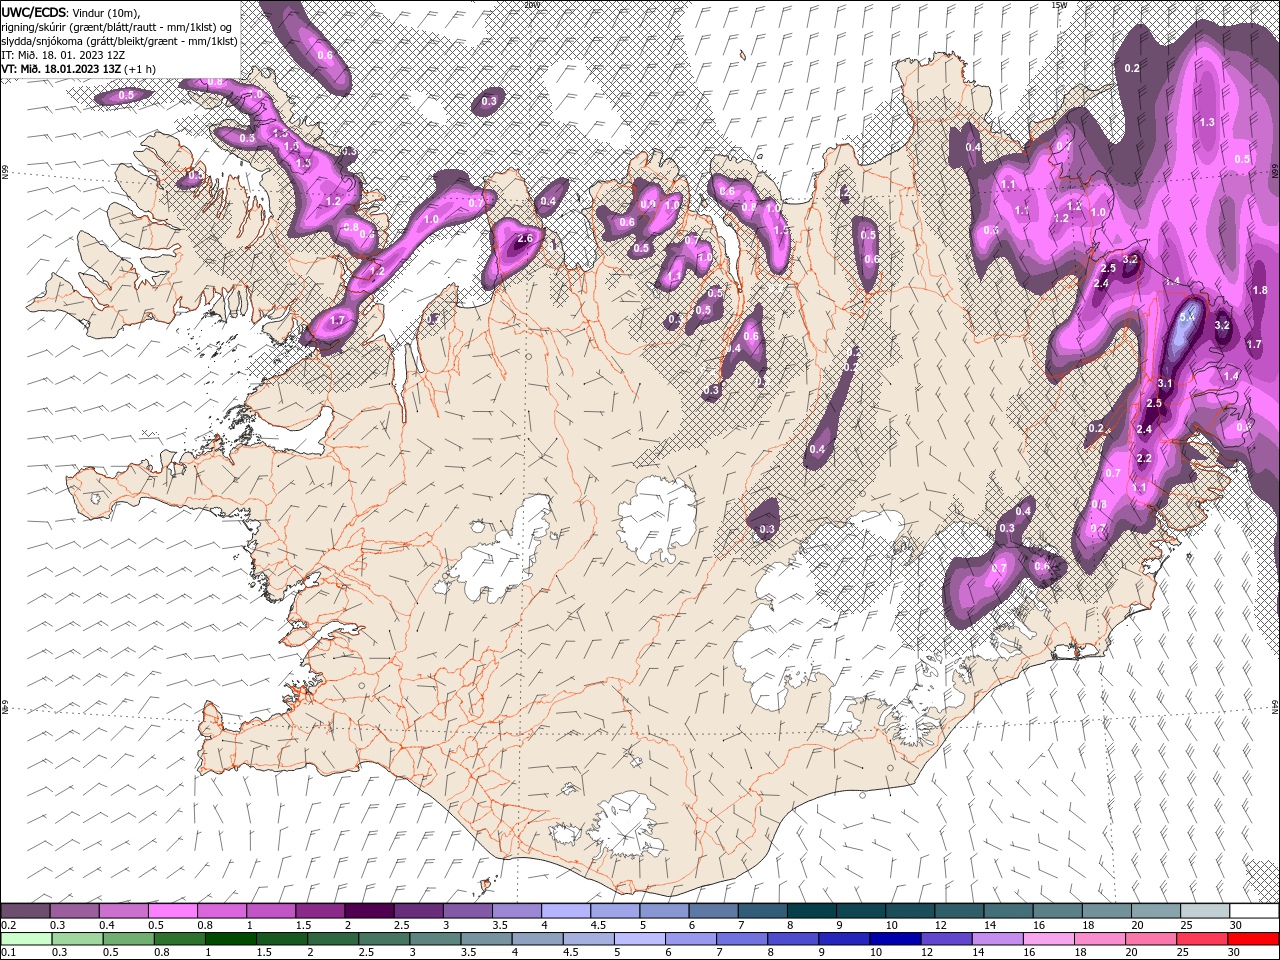
Task: Select lower legend red swatch after 30
Action: coord(1254,939)
